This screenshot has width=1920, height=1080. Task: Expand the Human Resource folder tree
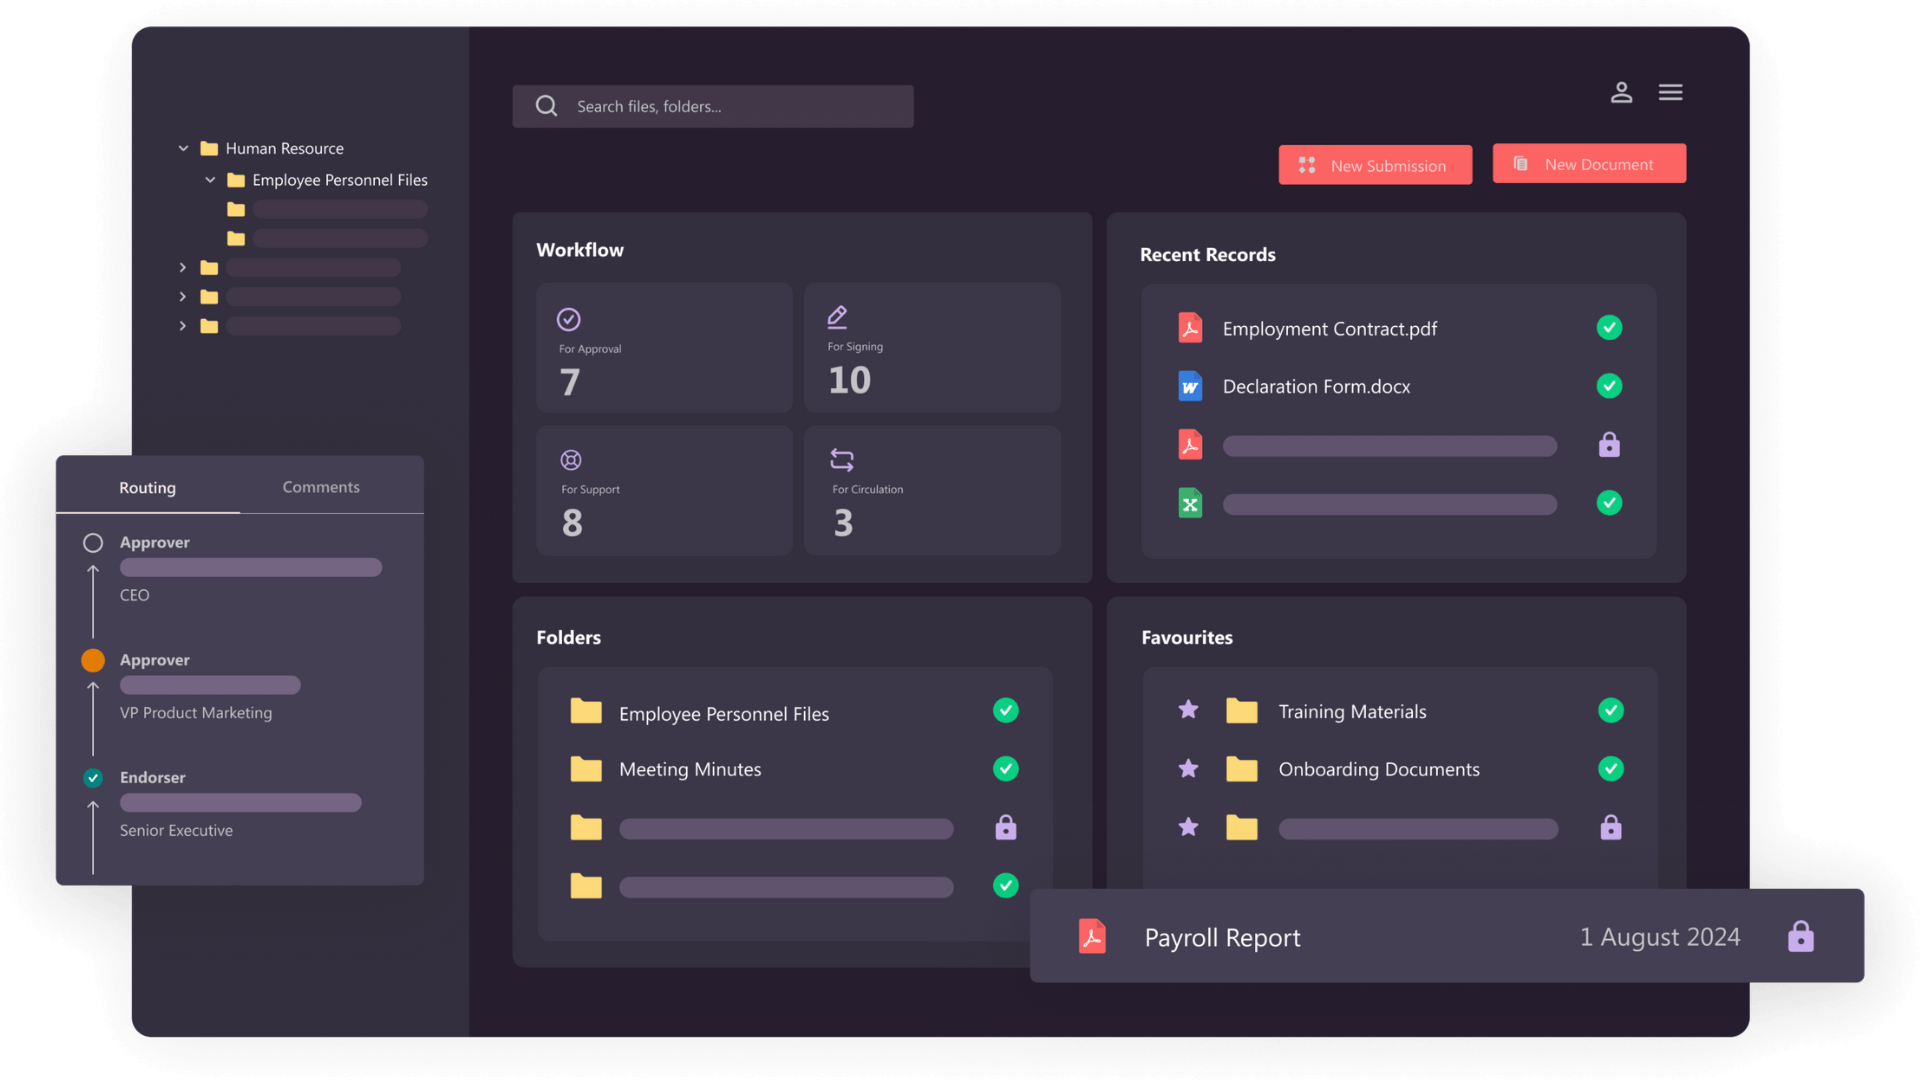(182, 148)
